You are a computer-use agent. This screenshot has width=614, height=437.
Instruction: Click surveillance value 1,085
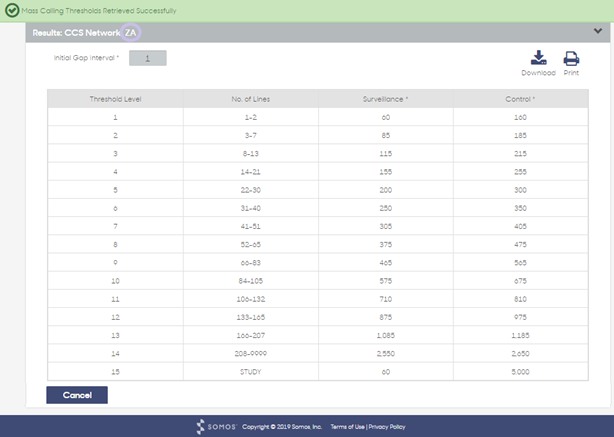point(386,335)
